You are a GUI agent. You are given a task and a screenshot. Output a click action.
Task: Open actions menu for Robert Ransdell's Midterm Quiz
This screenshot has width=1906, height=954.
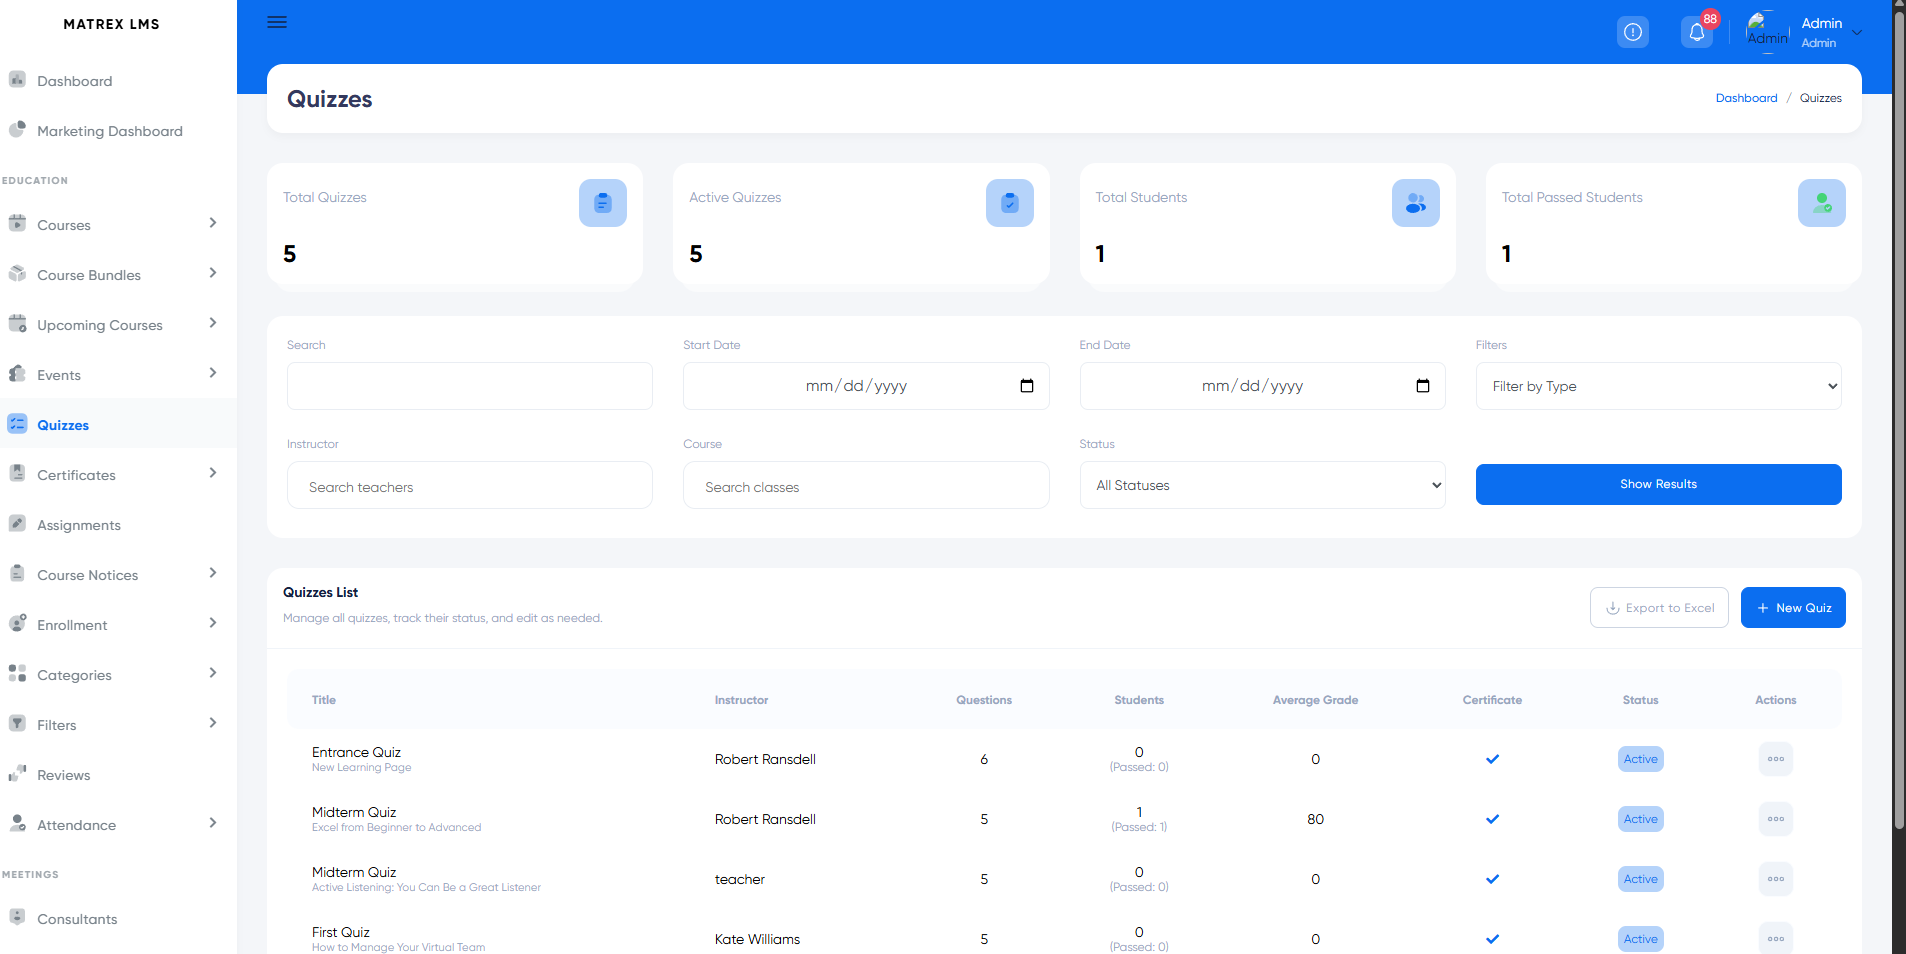click(1776, 819)
